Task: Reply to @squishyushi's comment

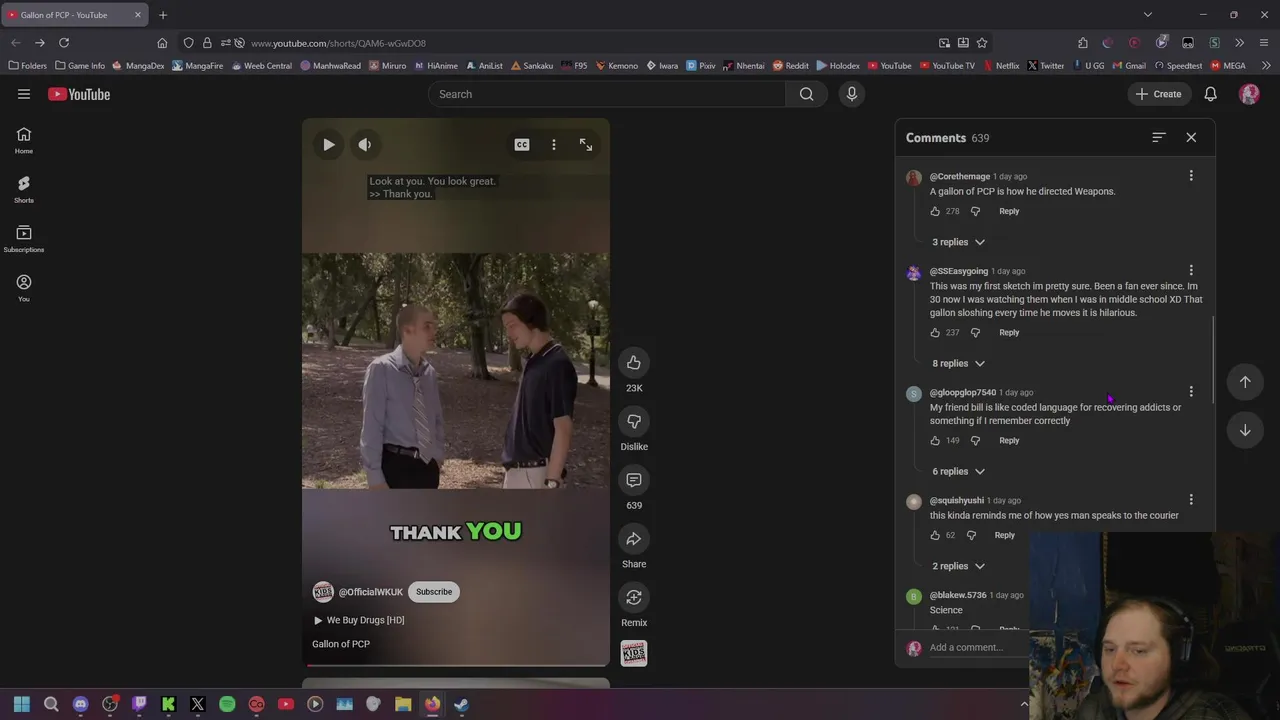Action: (x=1004, y=535)
